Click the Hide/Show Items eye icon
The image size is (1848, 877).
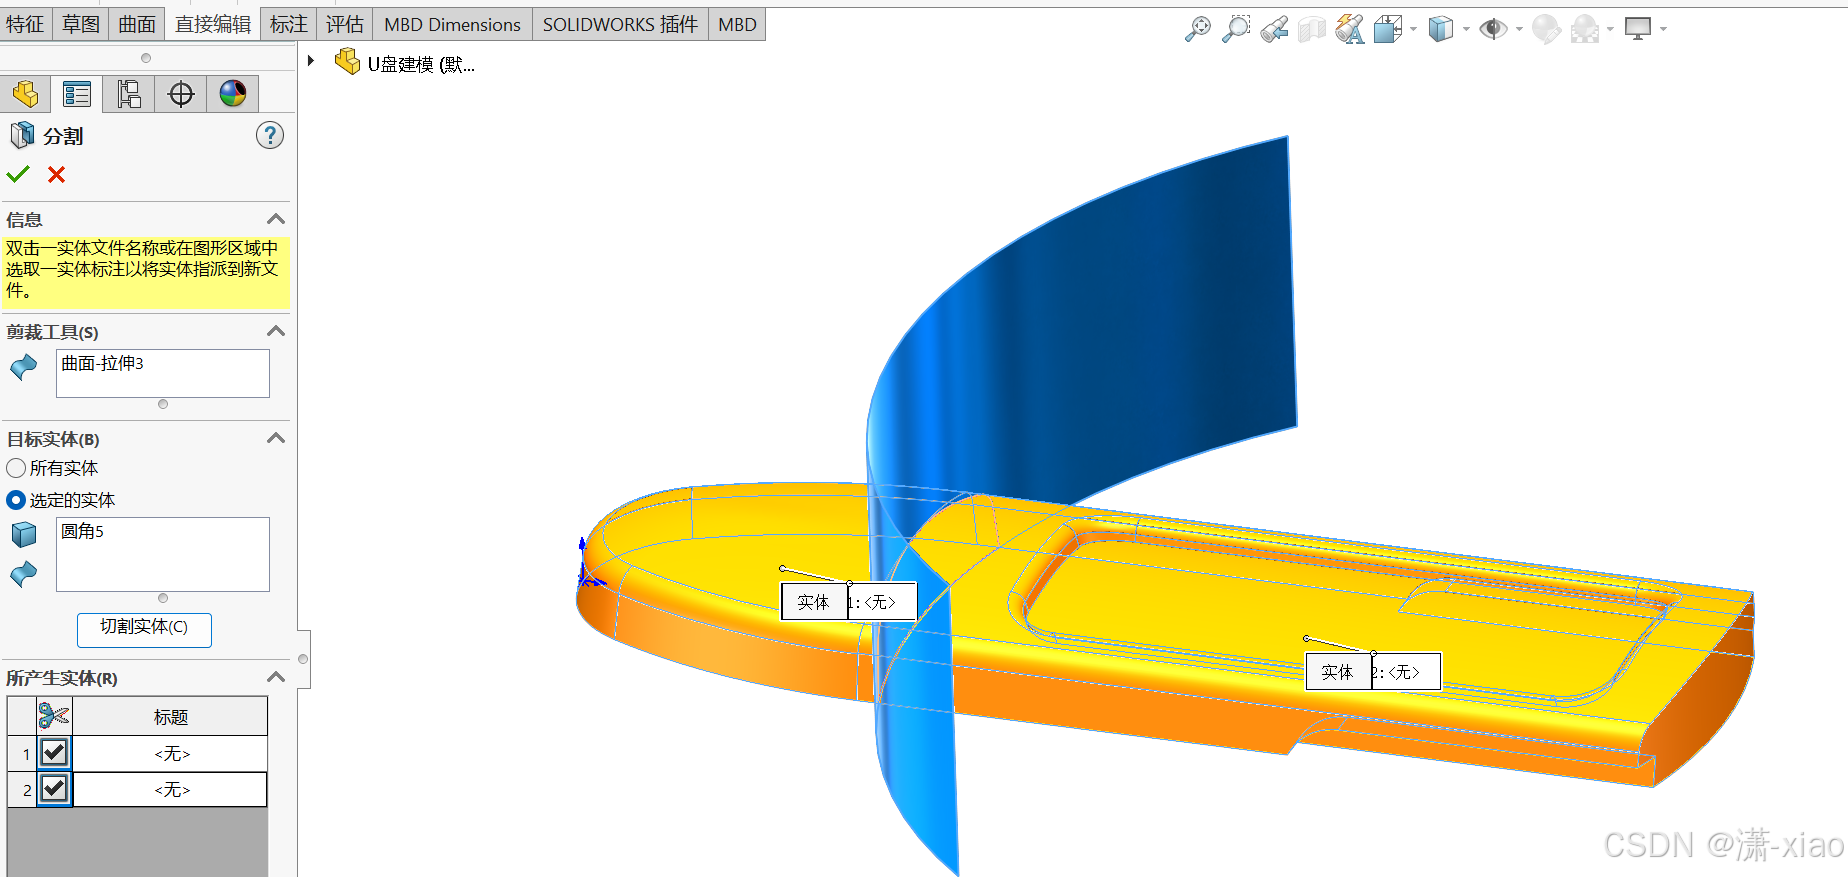pos(1493,29)
